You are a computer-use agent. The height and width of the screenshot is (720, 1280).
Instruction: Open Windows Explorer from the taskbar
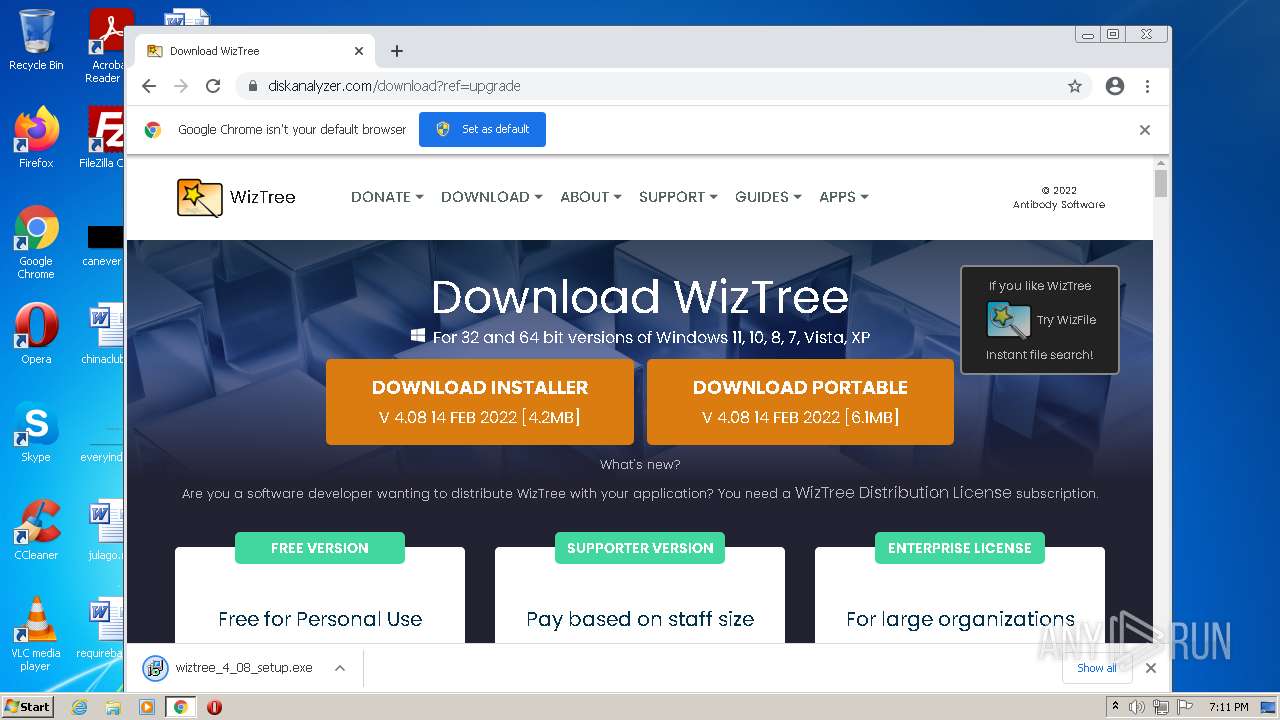tap(113, 707)
